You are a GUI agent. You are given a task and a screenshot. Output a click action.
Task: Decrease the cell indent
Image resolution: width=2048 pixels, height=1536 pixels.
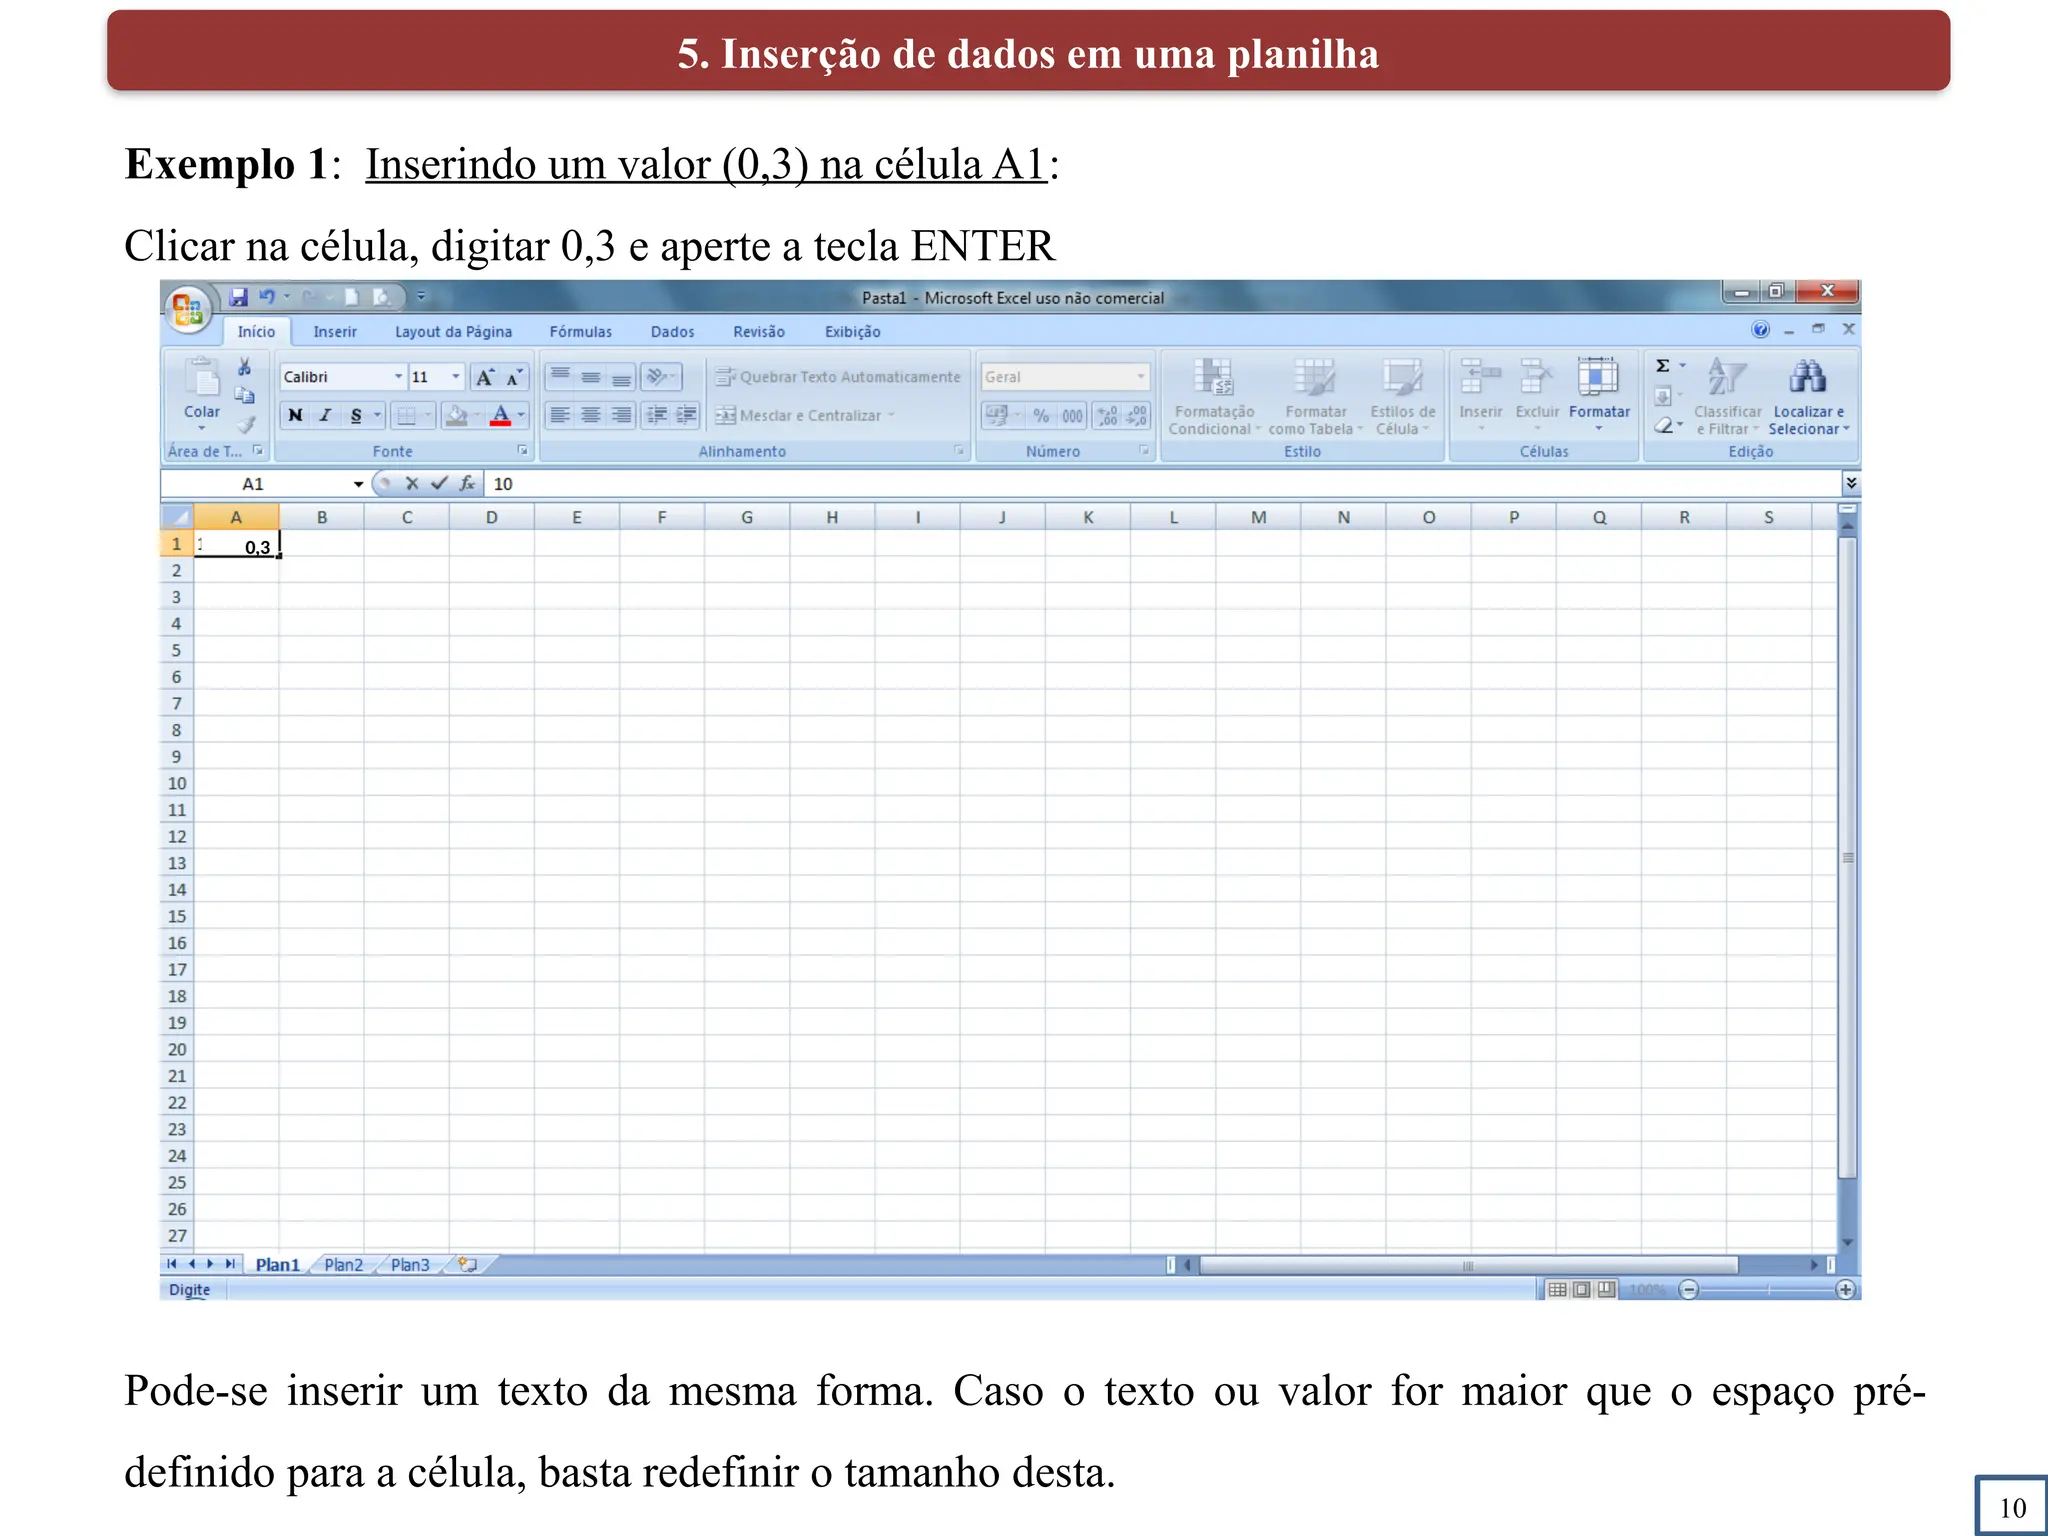coord(656,415)
